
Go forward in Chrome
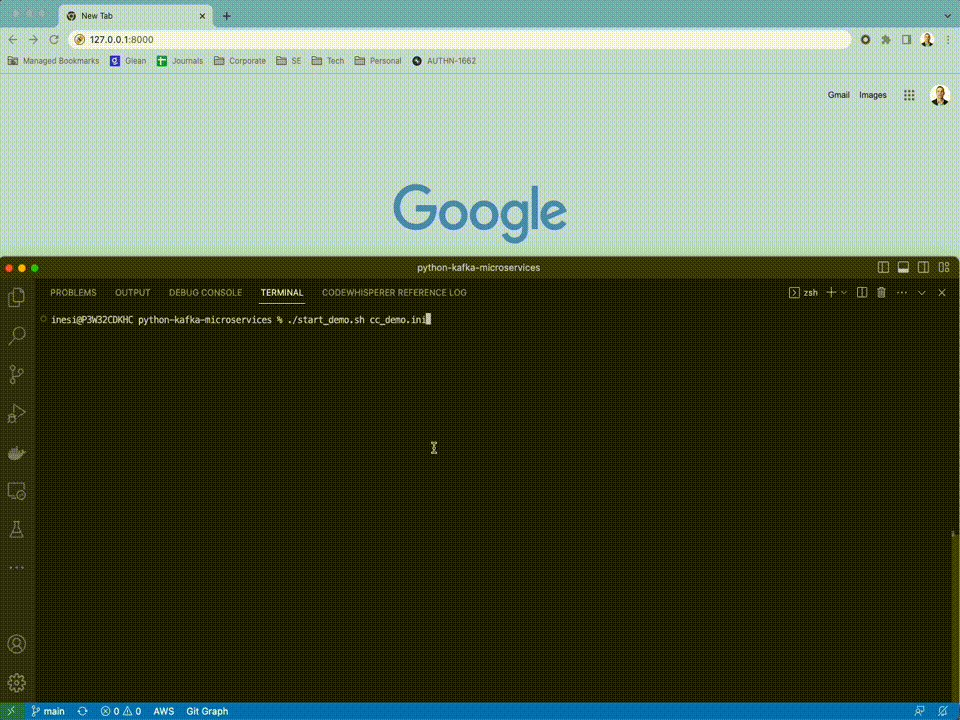33,39
